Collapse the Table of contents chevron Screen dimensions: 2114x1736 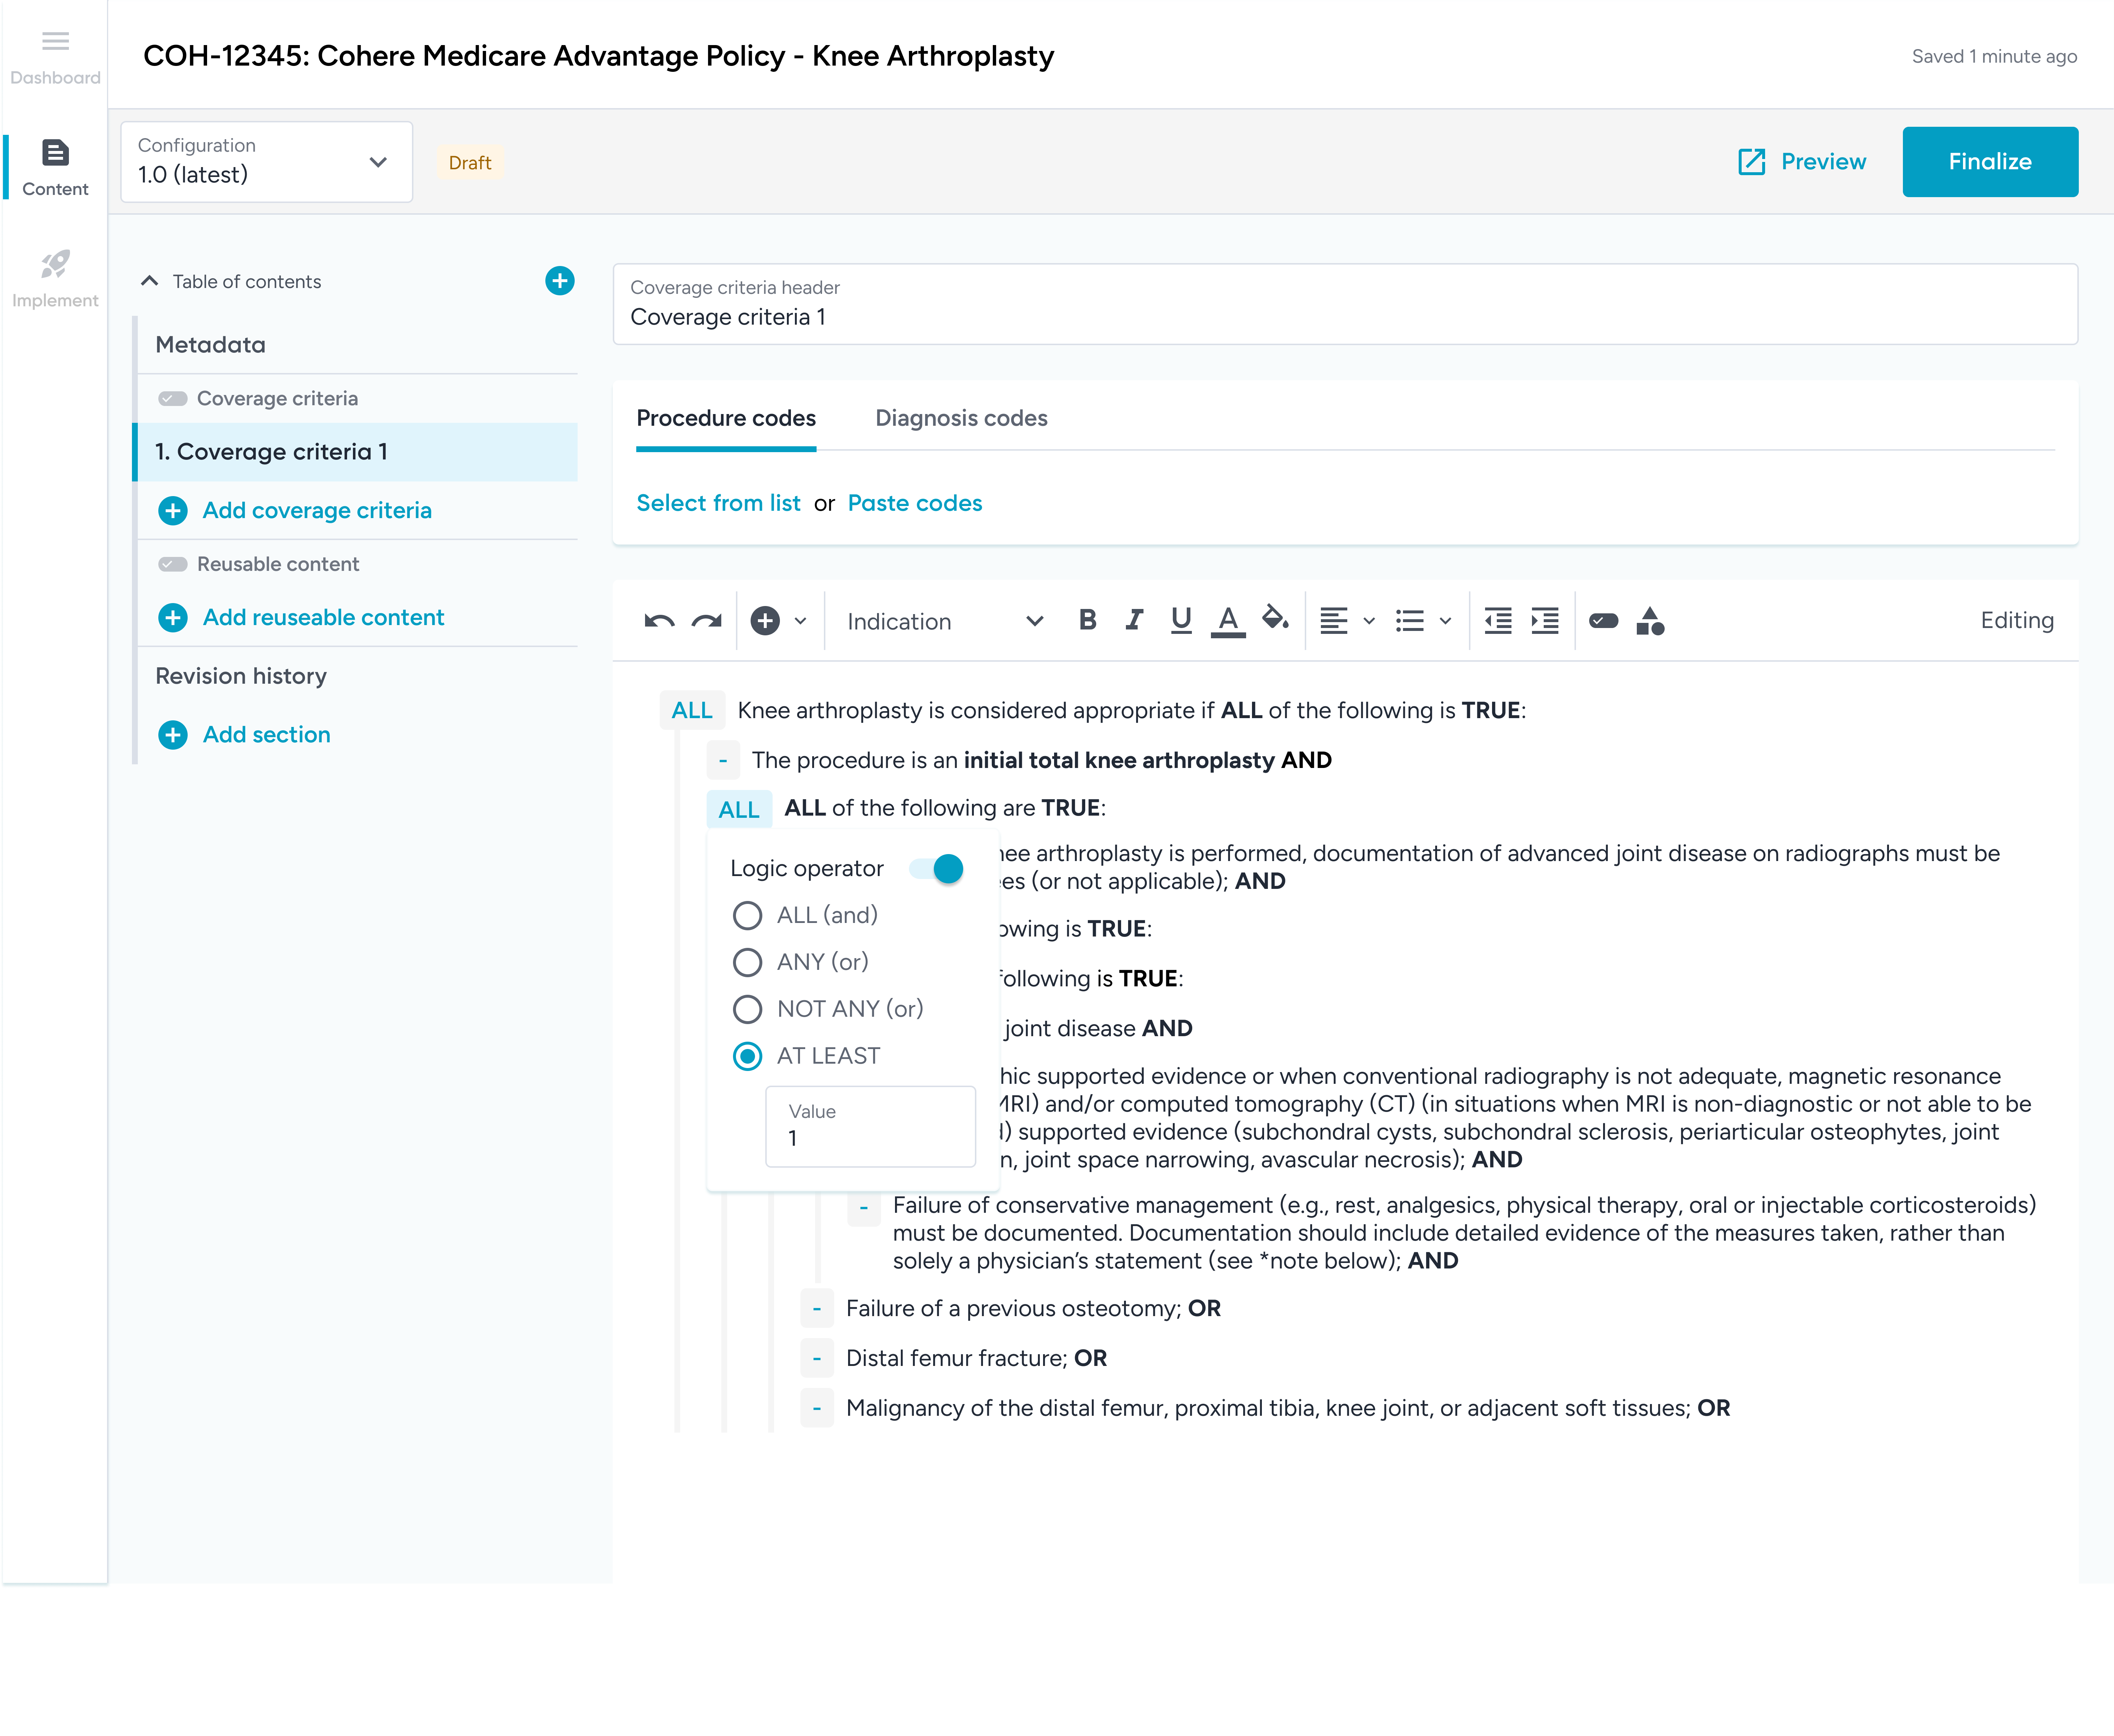[x=150, y=281]
